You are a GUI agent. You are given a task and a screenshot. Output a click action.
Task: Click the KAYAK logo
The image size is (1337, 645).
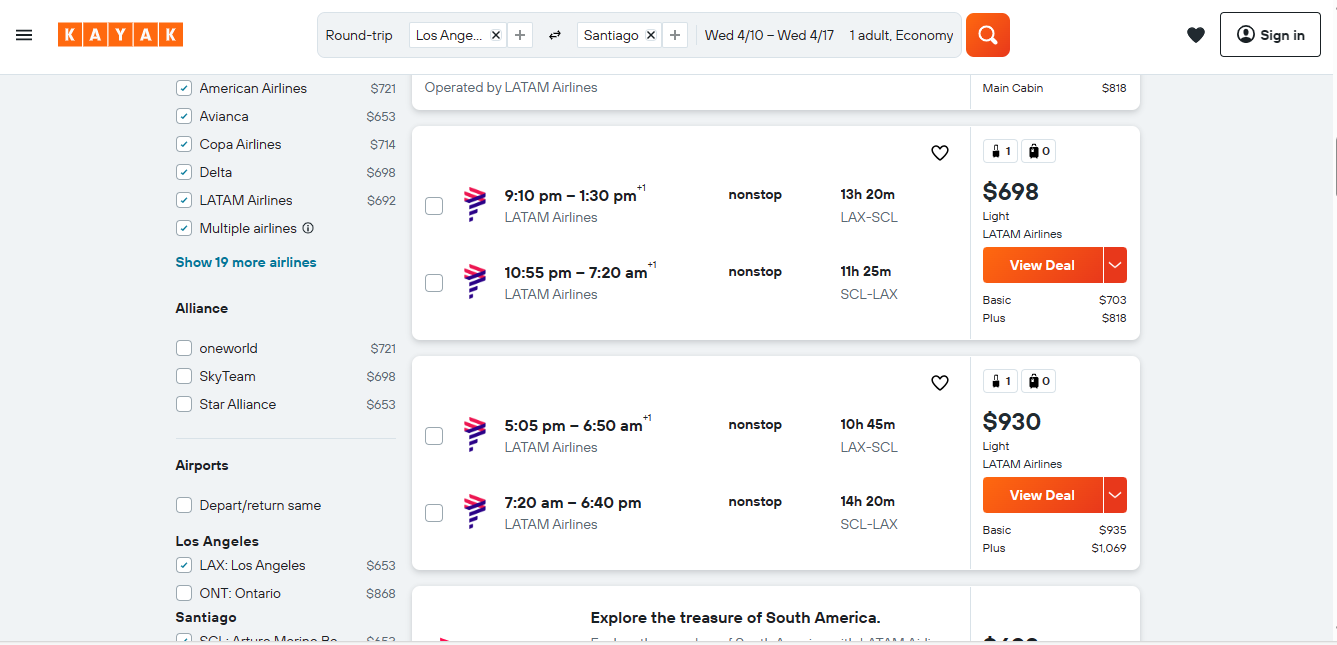pyautogui.click(x=120, y=35)
